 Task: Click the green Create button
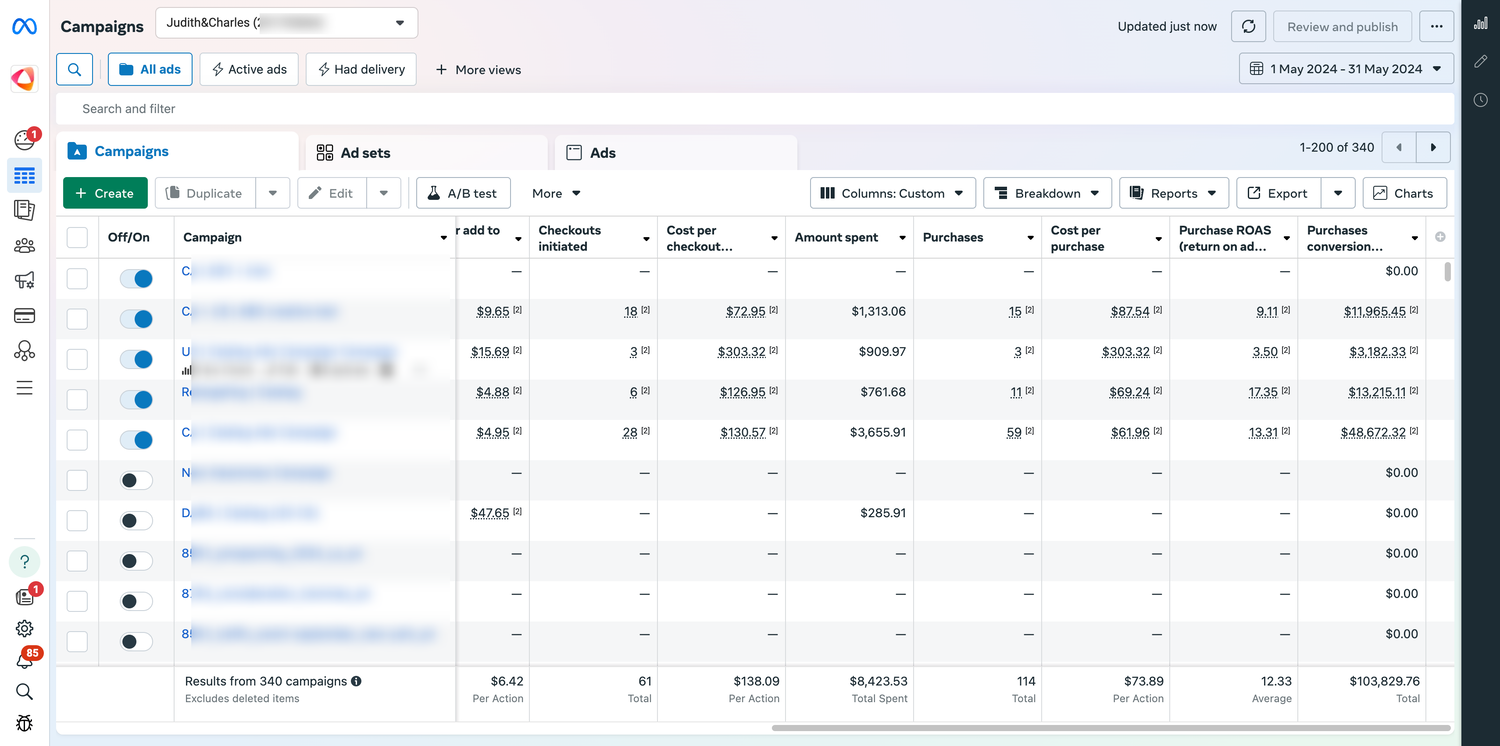pos(105,193)
